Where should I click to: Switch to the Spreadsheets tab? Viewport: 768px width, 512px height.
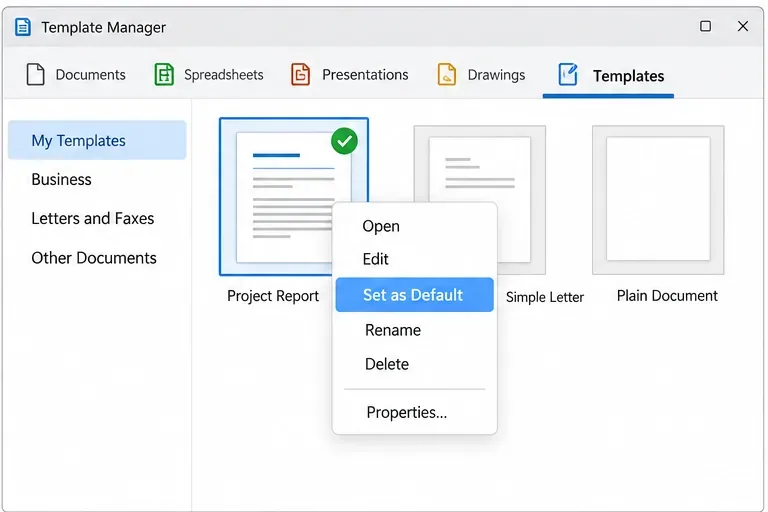coord(209,74)
